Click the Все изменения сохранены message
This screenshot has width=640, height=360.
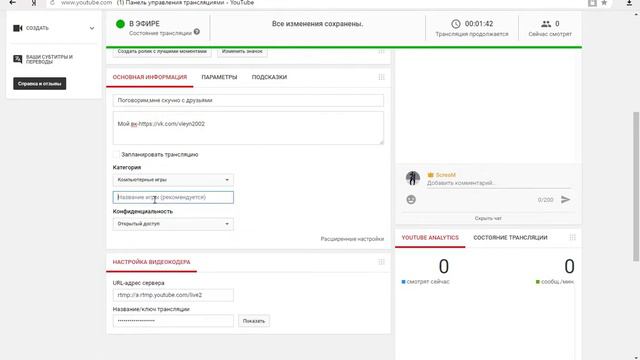[x=318, y=24]
